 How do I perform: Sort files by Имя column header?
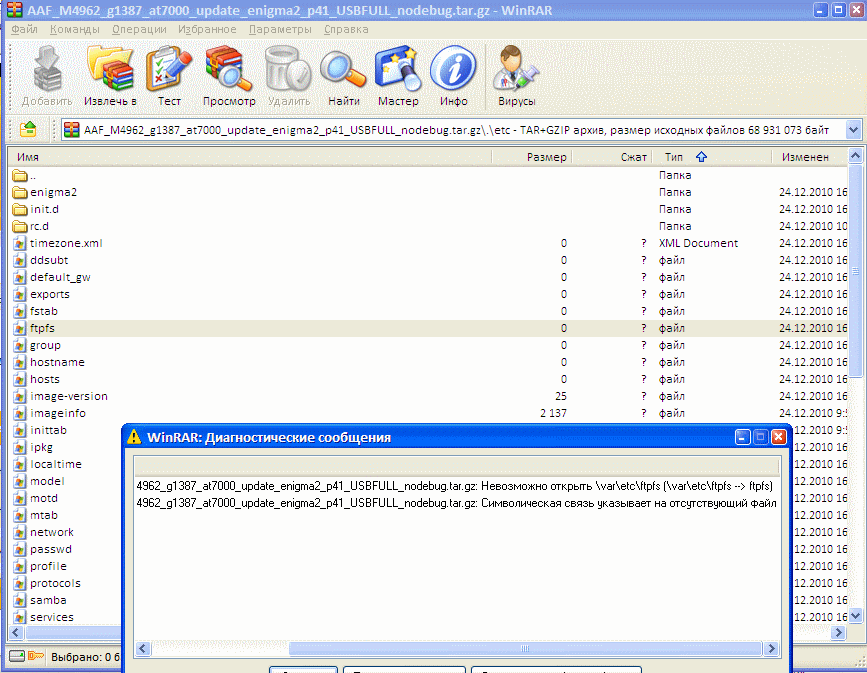click(x=251, y=157)
